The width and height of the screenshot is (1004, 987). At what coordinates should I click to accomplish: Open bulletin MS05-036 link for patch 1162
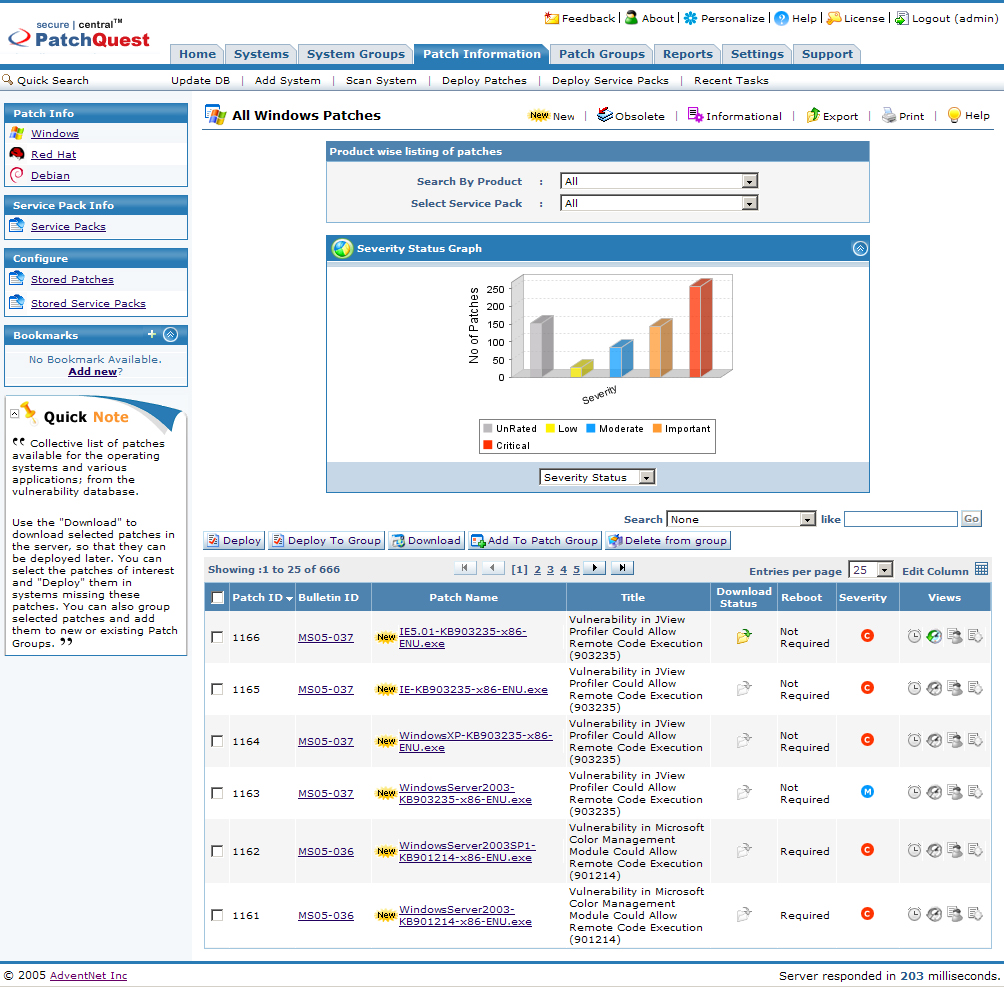point(326,851)
